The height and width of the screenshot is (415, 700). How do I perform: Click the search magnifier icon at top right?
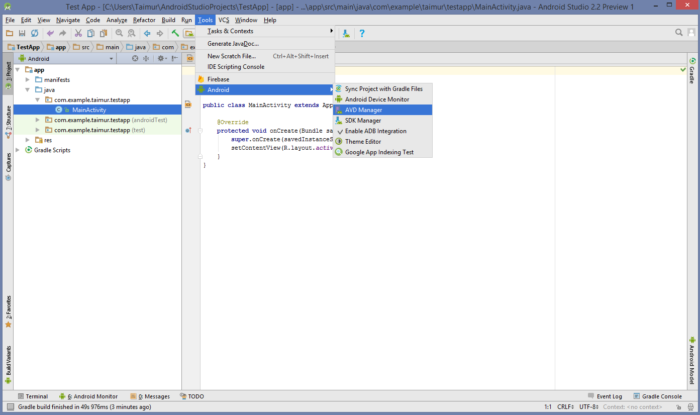point(679,33)
